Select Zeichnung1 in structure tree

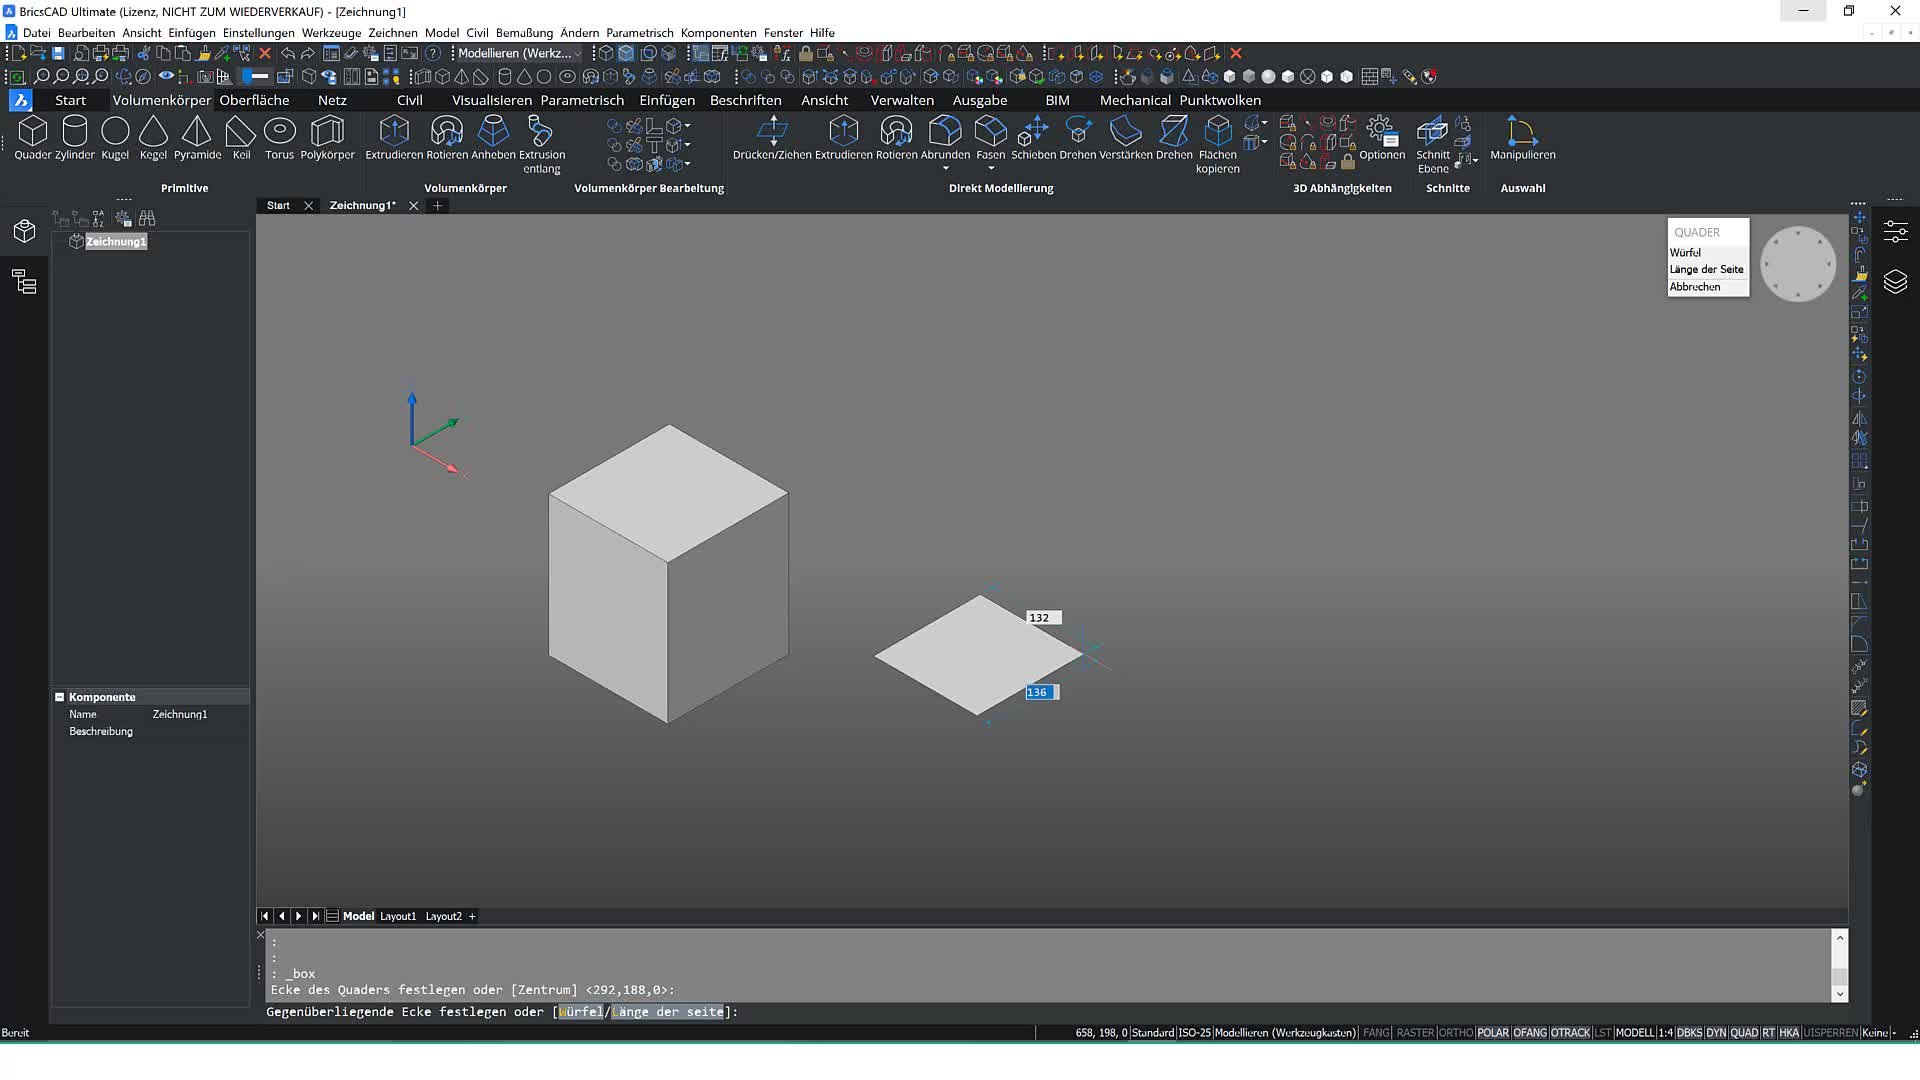[x=116, y=242]
